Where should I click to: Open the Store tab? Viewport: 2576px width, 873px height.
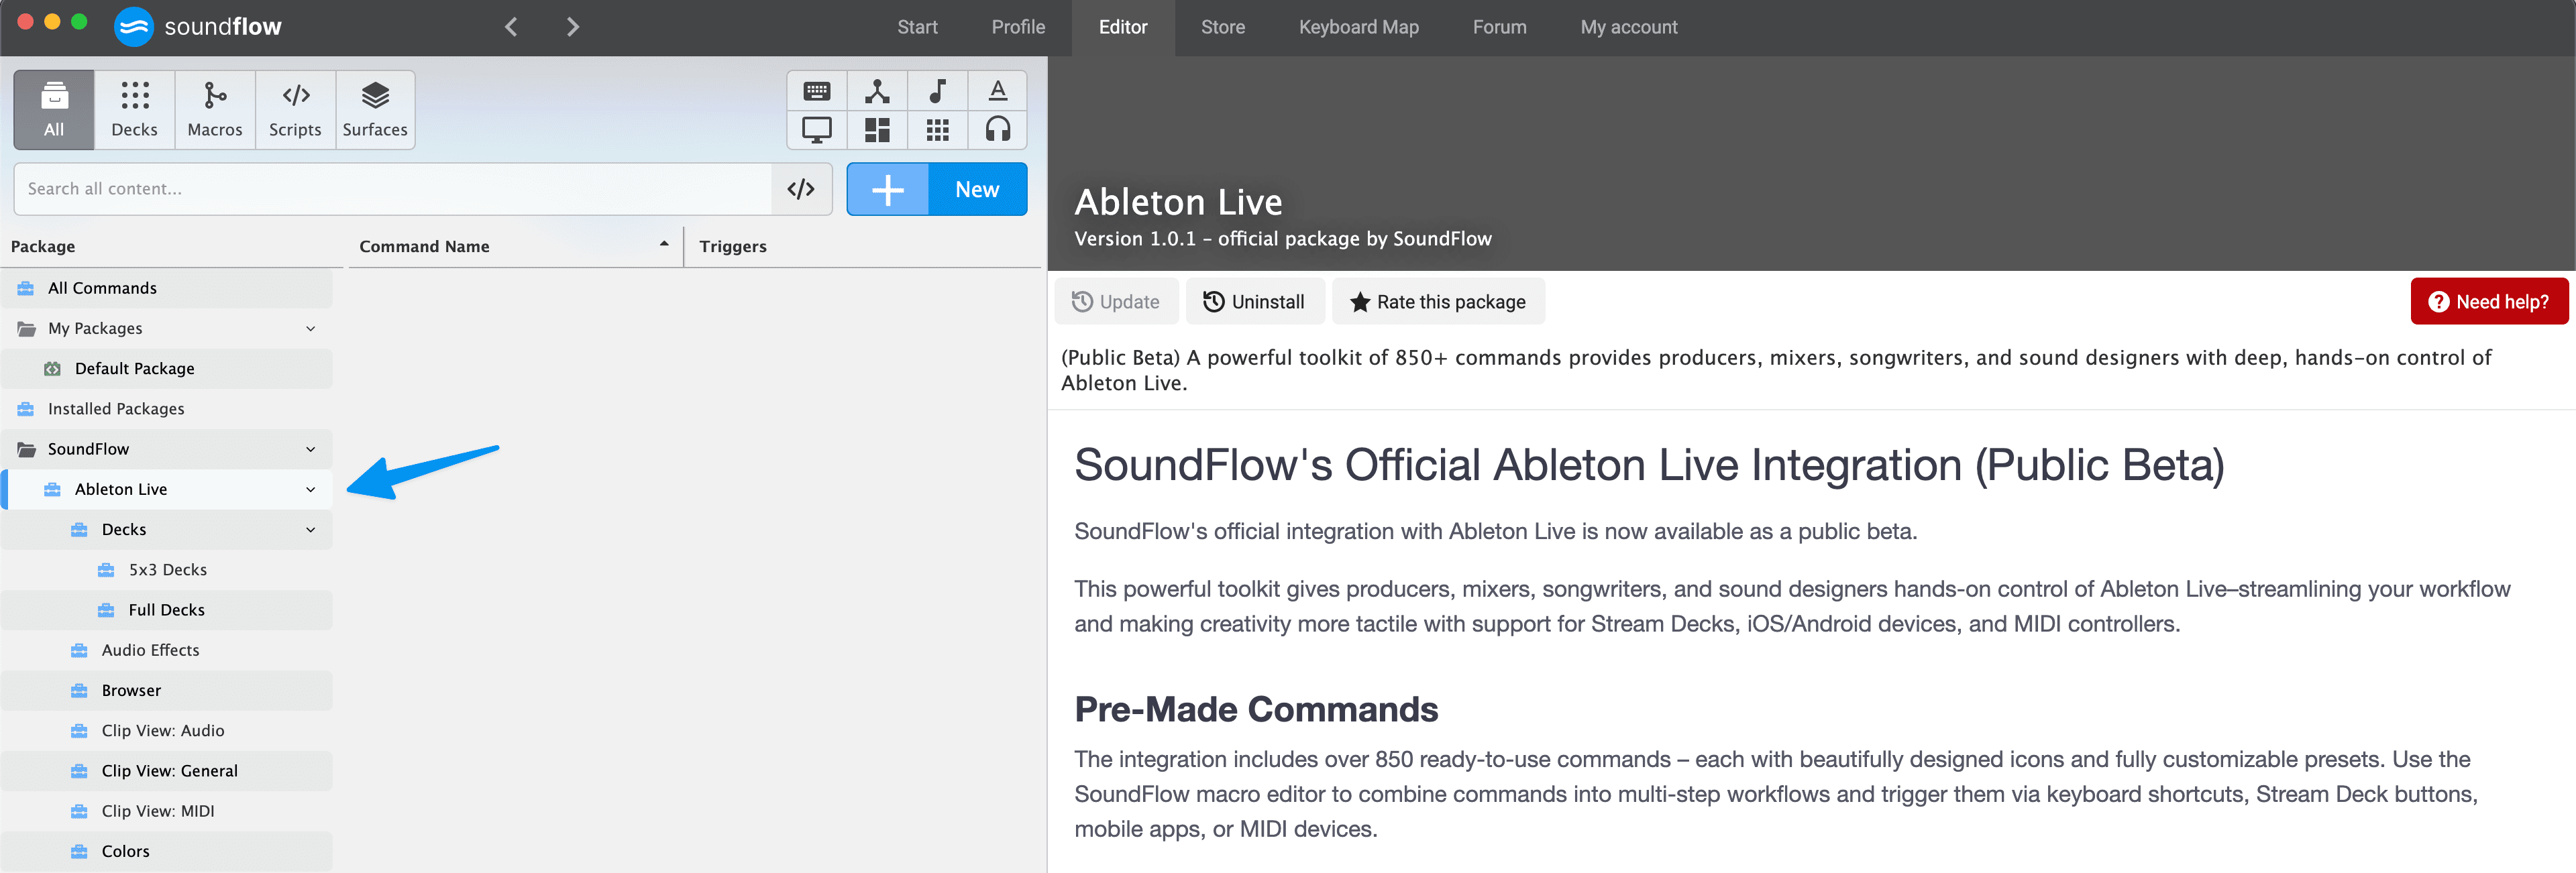pyautogui.click(x=1223, y=27)
